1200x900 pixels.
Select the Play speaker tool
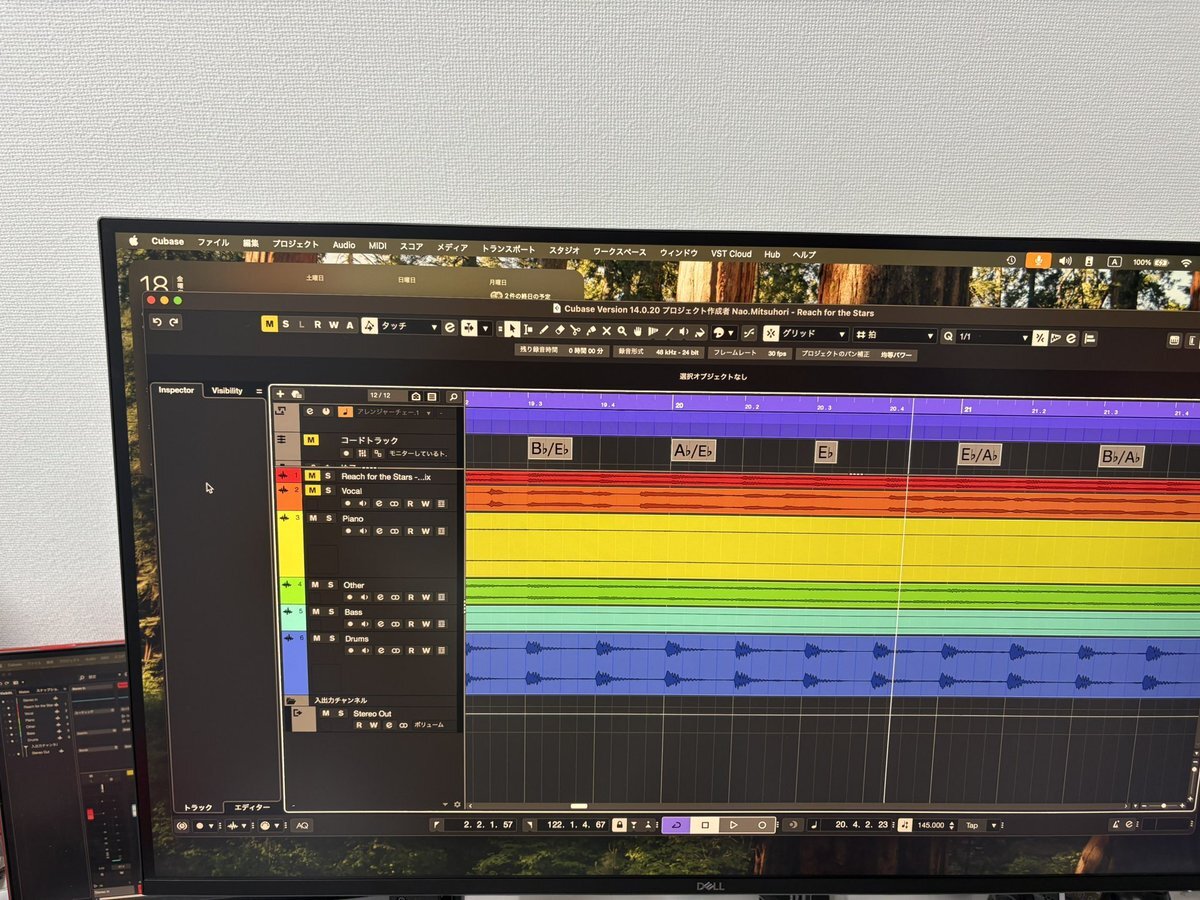pyautogui.click(x=684, y=332)
